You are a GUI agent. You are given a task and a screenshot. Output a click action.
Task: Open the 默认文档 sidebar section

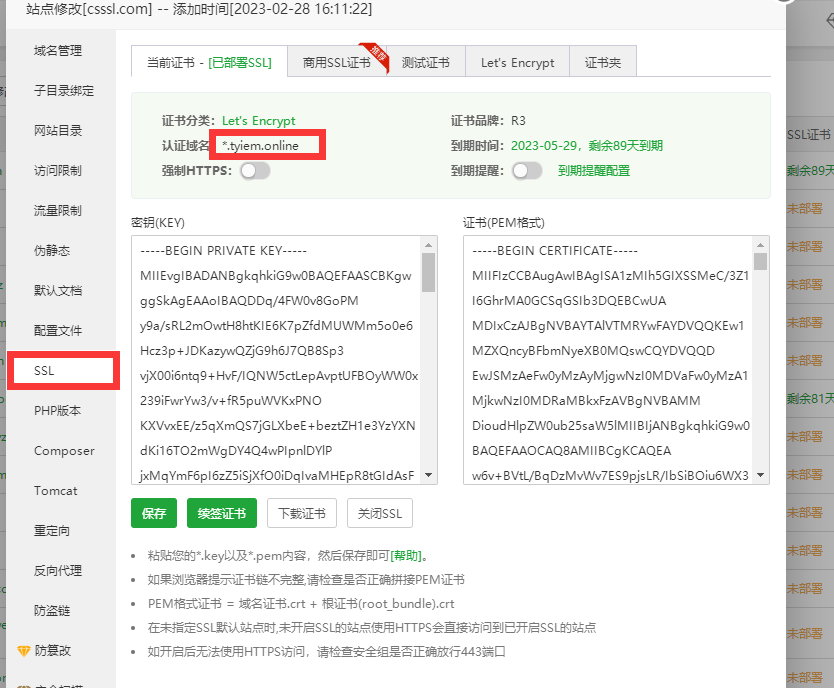58,290
